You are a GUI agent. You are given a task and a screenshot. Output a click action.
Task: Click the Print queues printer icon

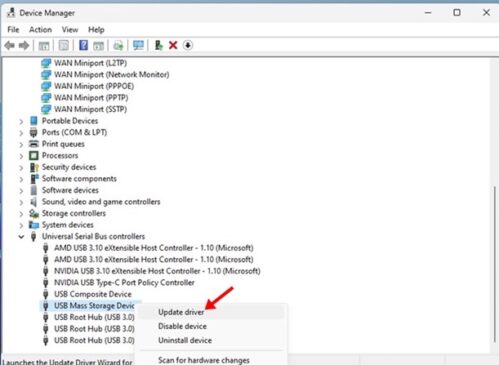[34, 144]
